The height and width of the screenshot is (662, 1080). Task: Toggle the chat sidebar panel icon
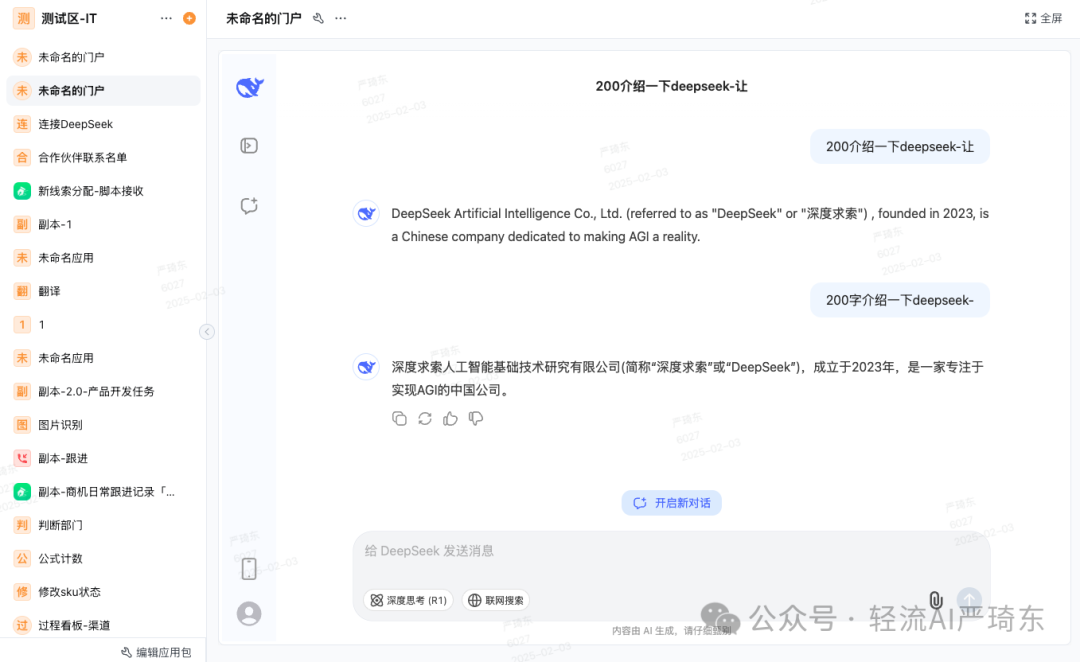[249, 145]
